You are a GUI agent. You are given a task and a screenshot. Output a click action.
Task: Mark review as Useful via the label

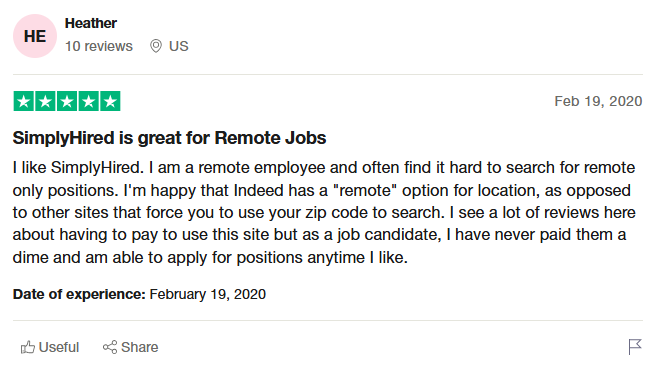[59, 348]
